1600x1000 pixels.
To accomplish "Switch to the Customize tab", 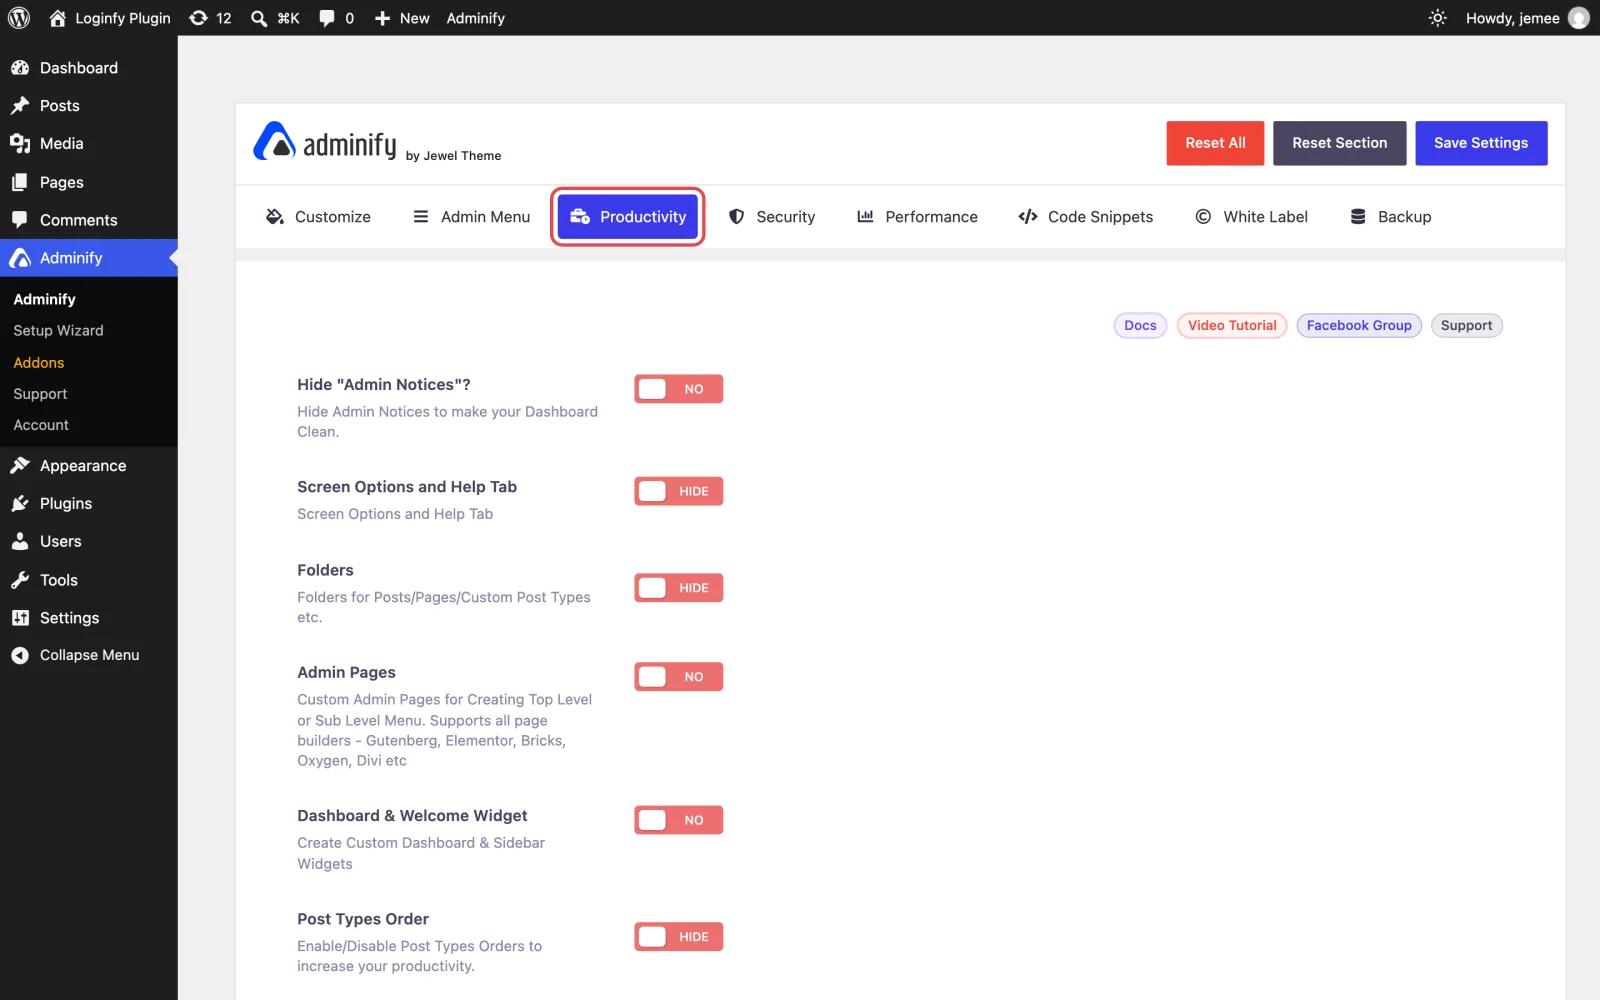I will coord(318,217).
